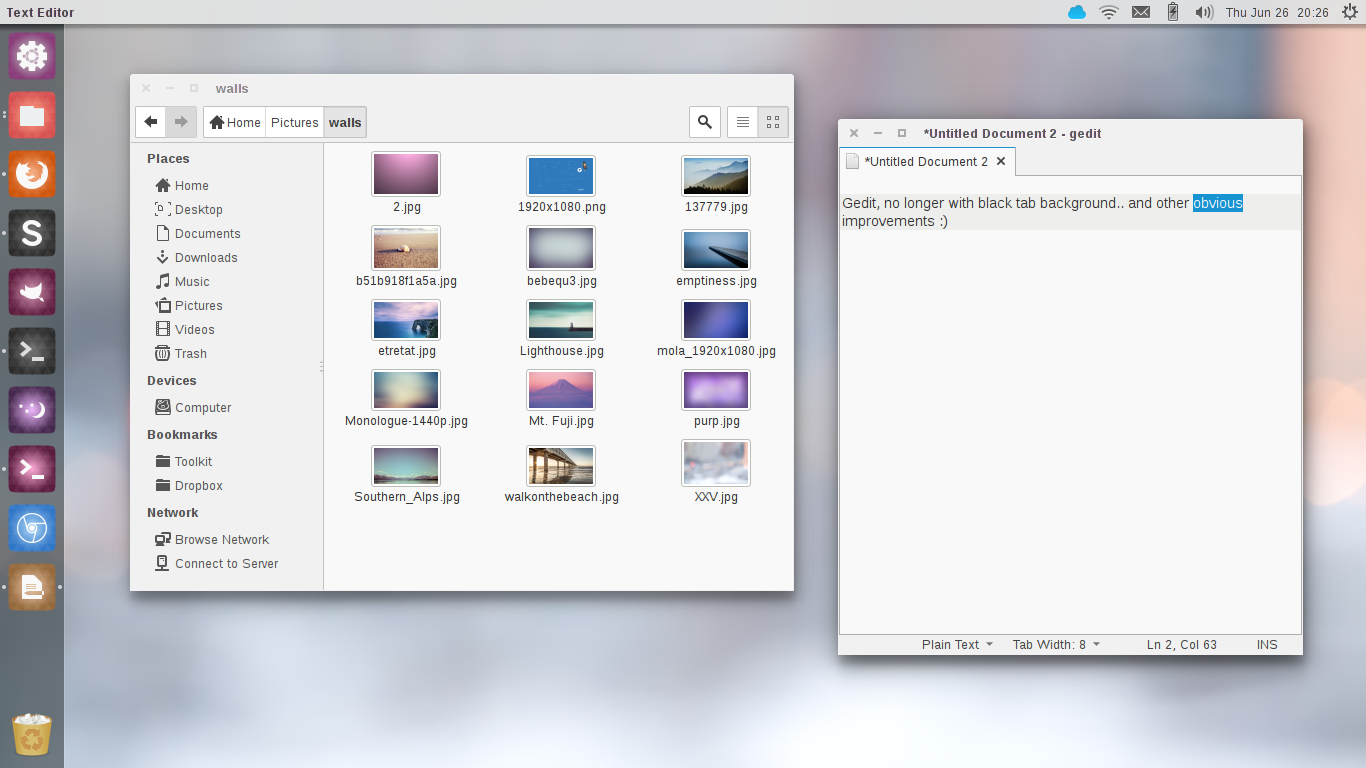Open Plain Text language dropdown in gedit
This screenshot has height=768, width=1366.
pyautogui.click(x=957, y=644)
